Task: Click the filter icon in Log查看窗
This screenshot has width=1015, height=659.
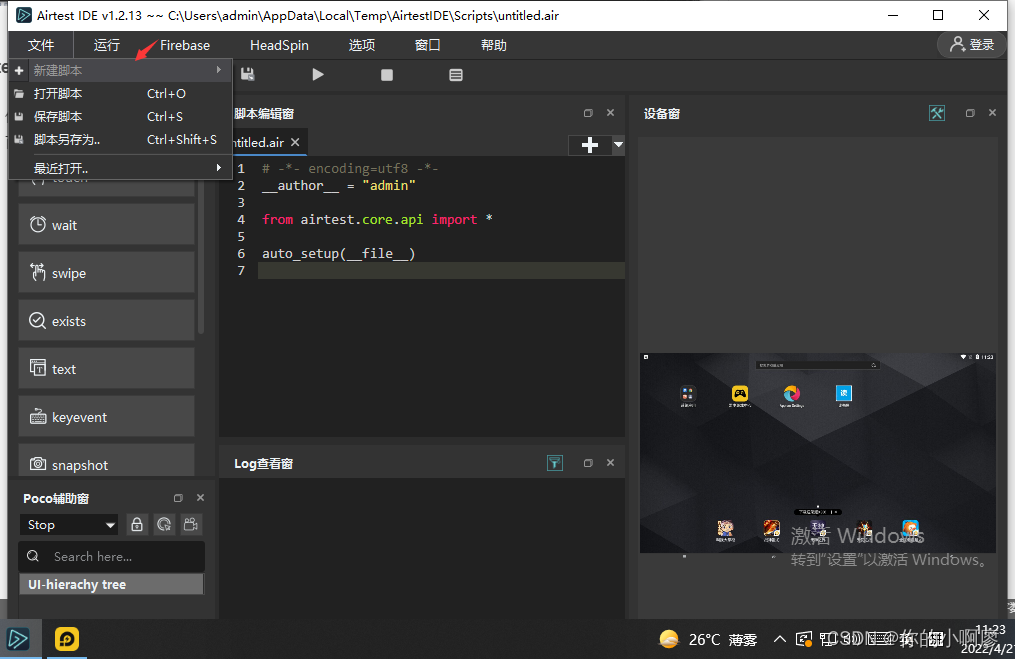Action: tap(555, 463)
